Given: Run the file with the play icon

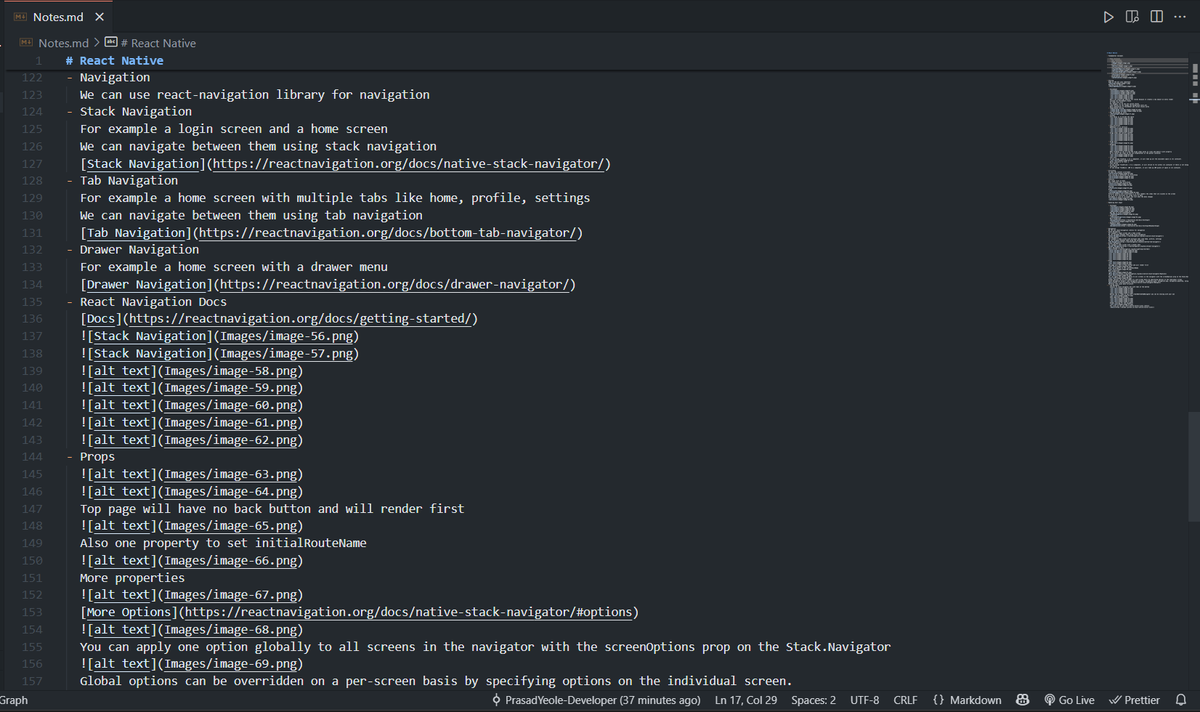Looking at the screenshot, I should tap(1106, 17).
